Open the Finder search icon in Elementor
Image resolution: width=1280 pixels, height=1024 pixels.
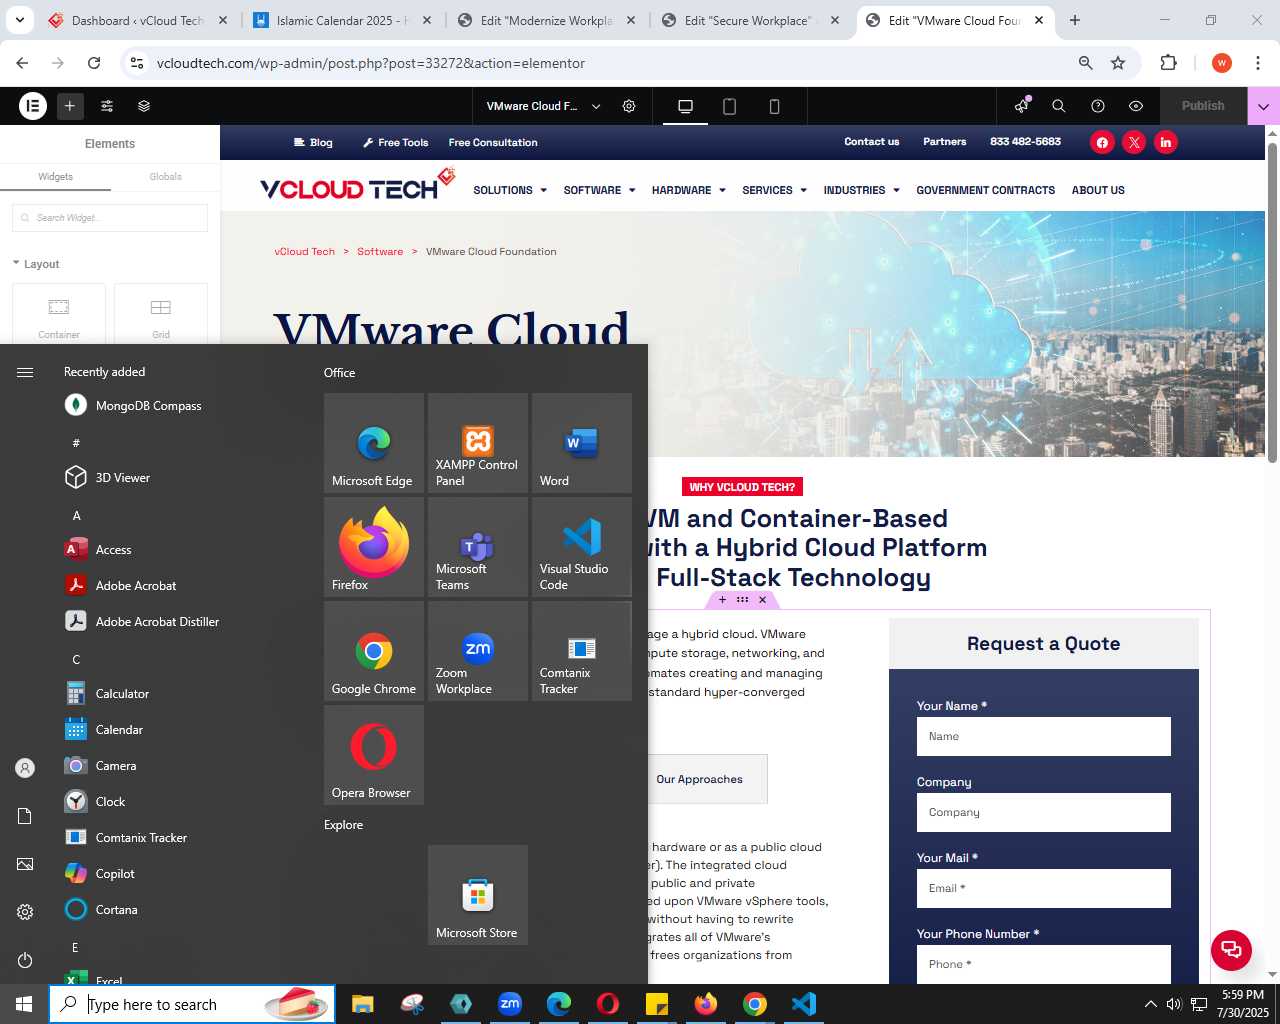click(1059, 106)
